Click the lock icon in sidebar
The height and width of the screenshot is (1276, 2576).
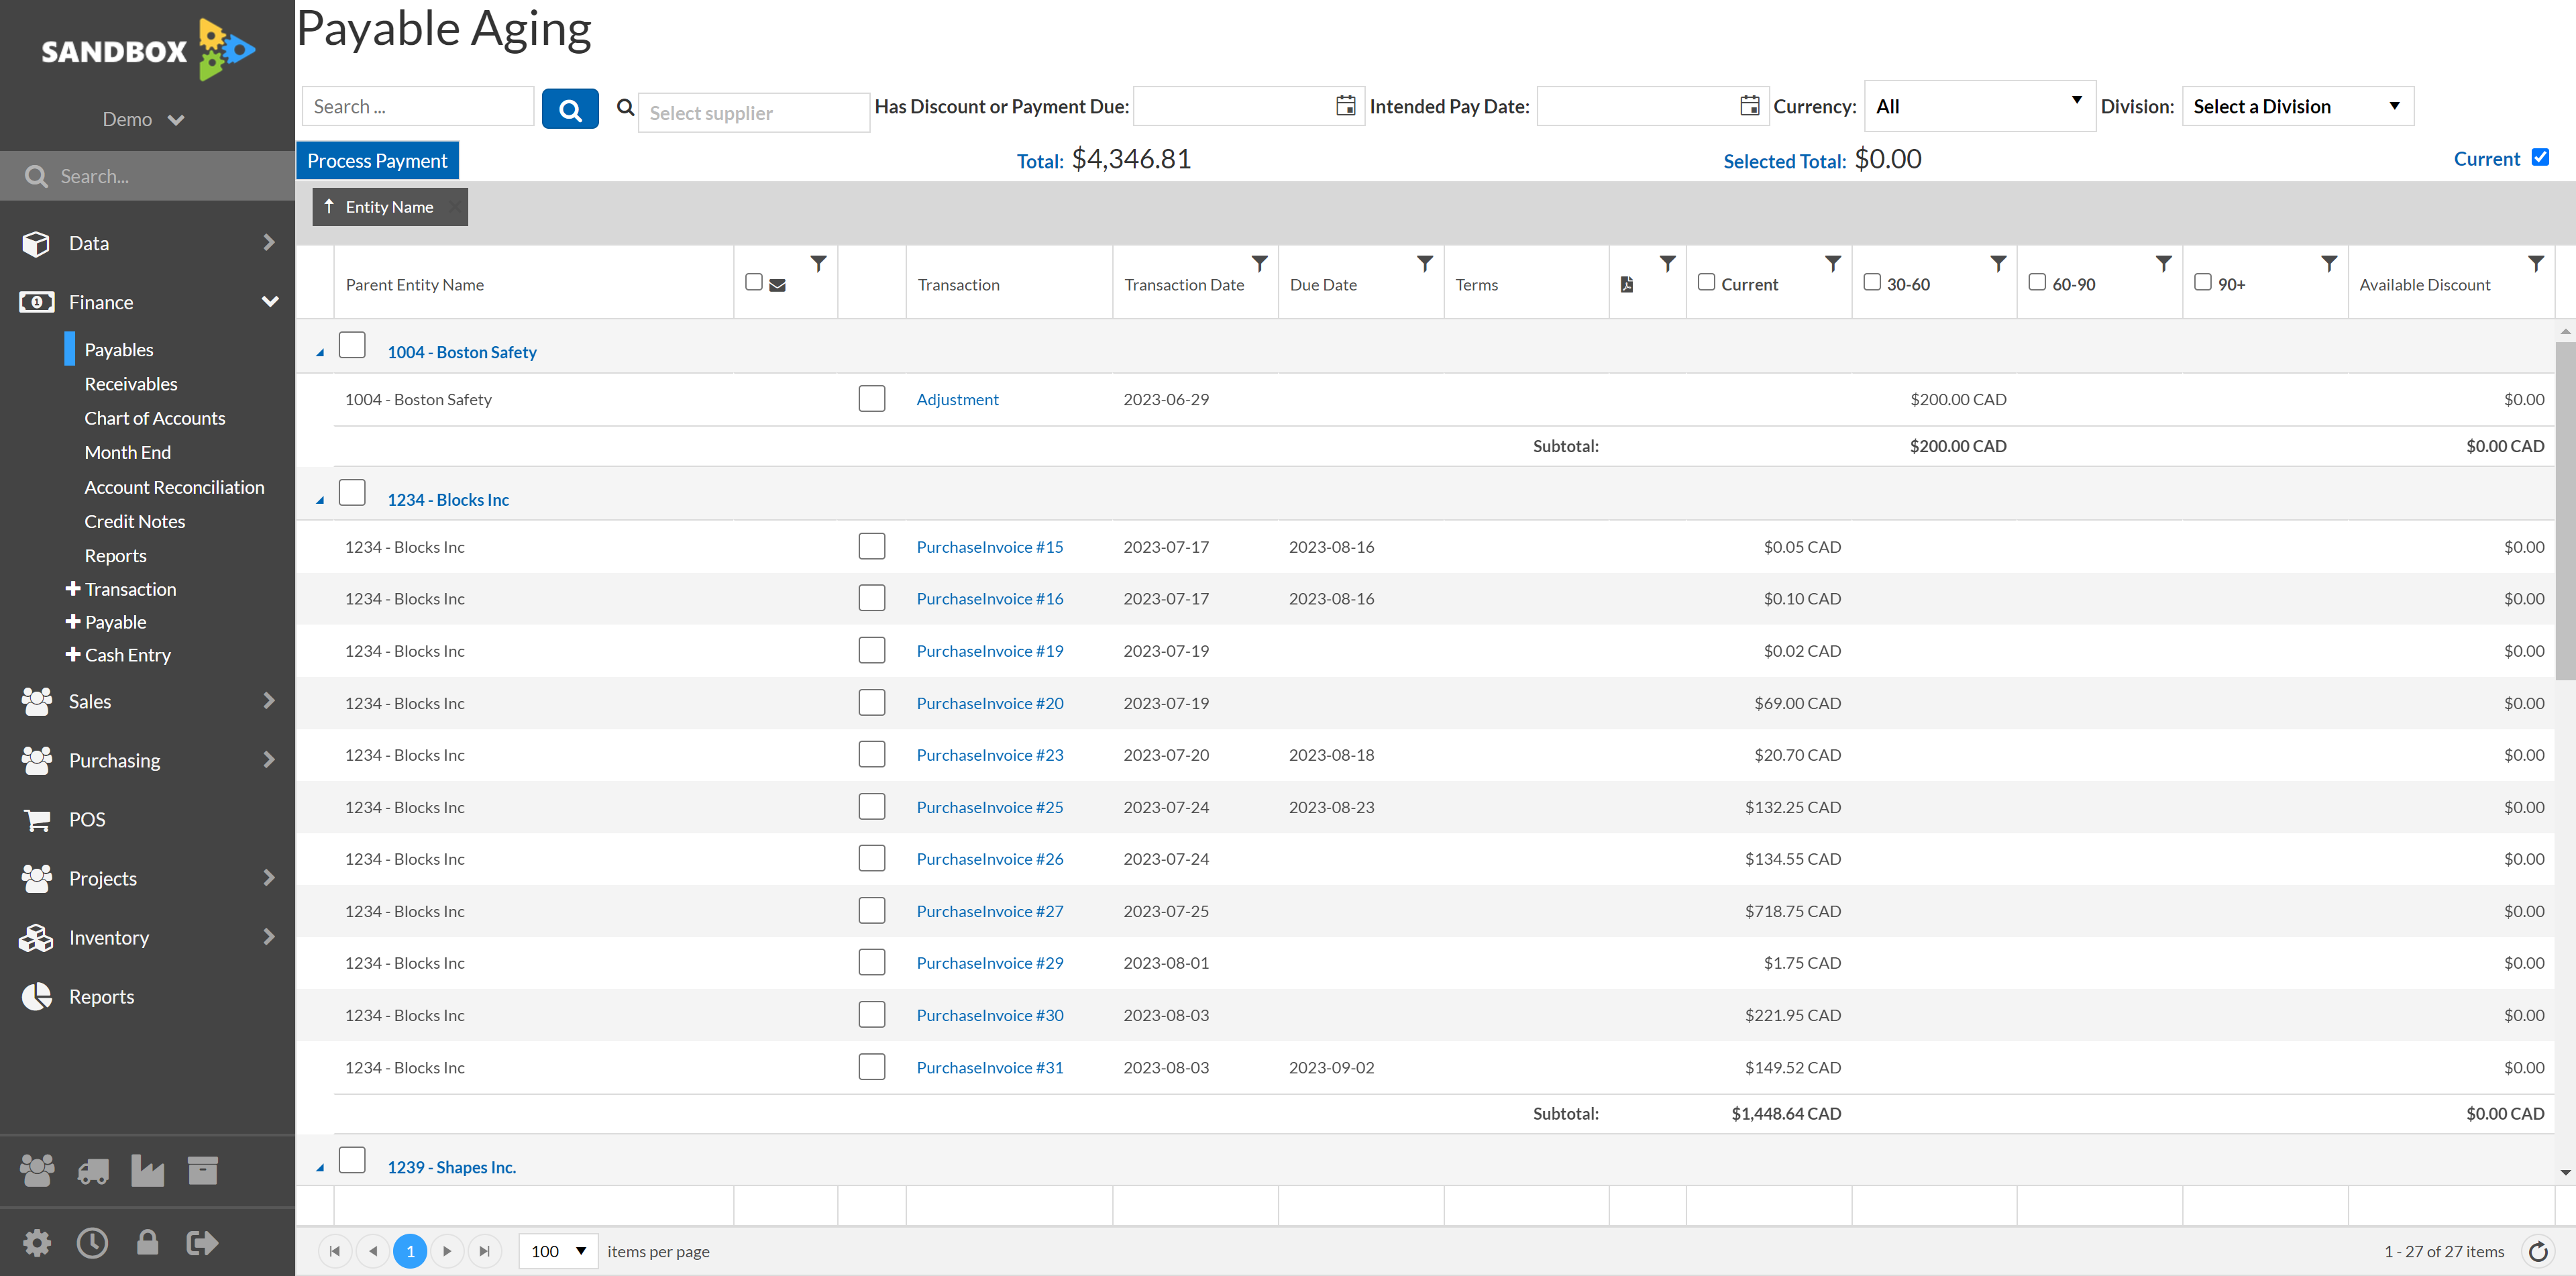147,1243
